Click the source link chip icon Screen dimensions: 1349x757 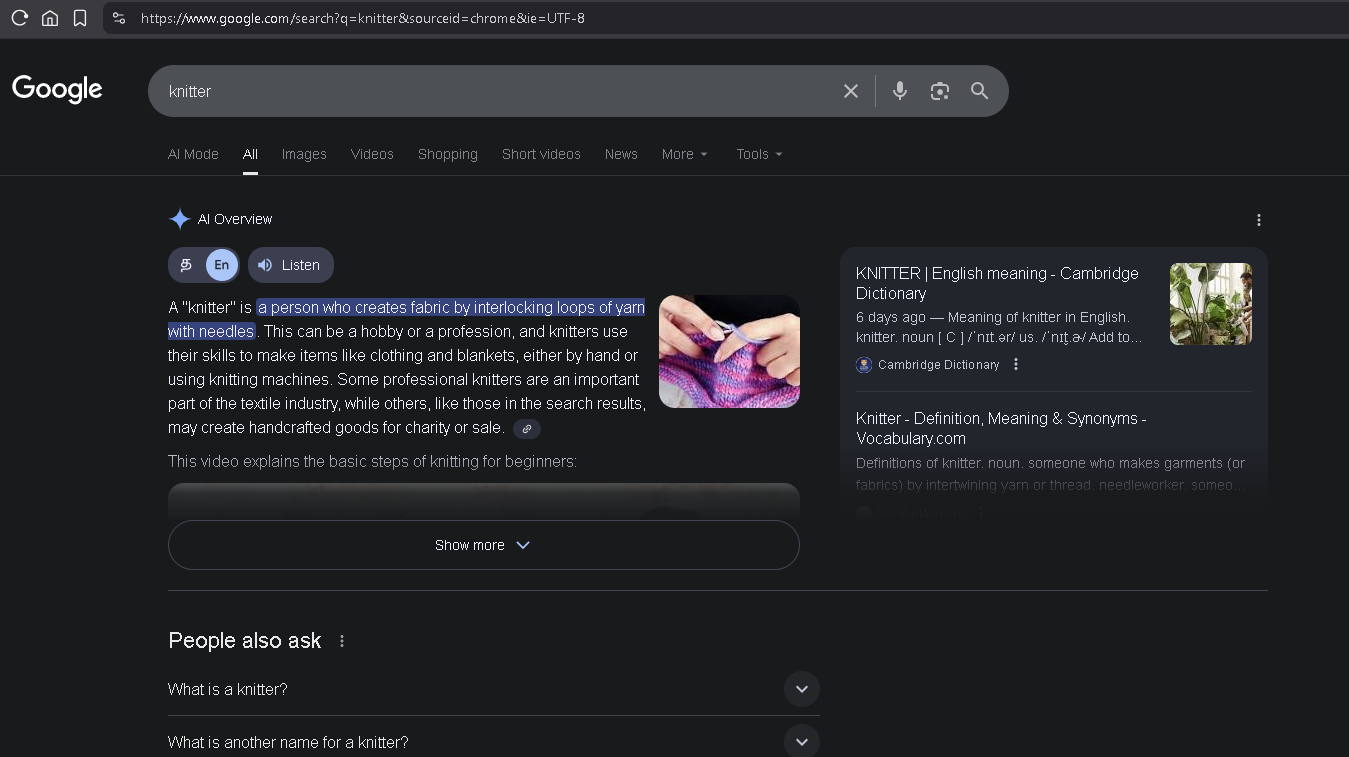[527, 428]
